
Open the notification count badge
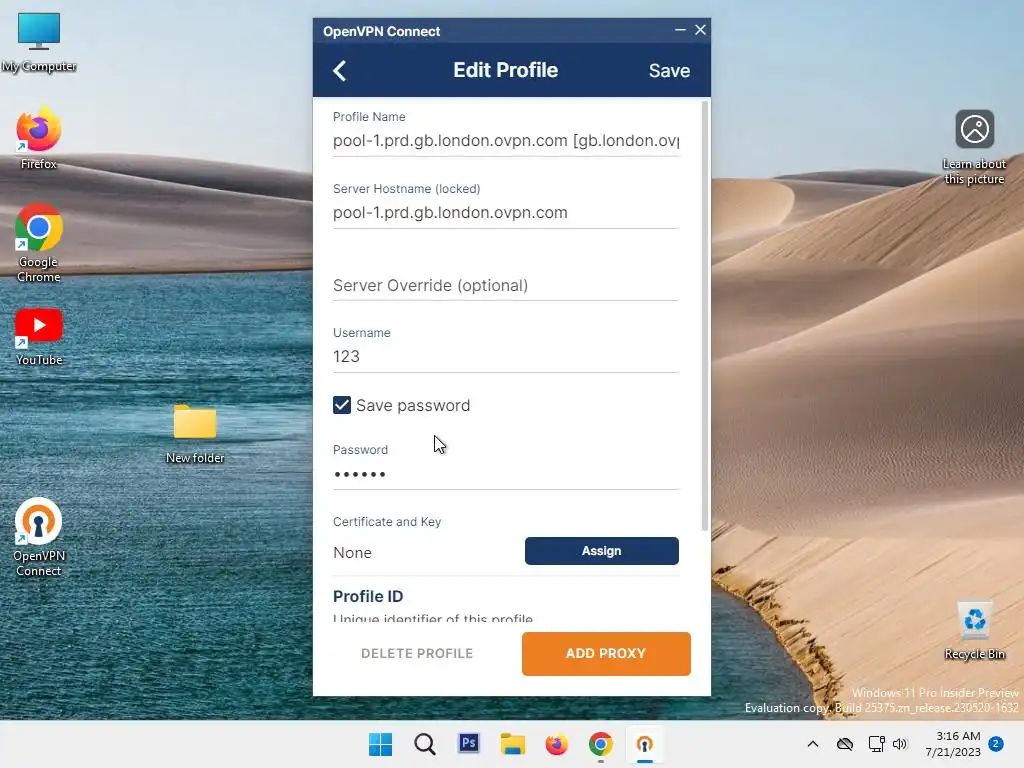[x=996, y=743]
